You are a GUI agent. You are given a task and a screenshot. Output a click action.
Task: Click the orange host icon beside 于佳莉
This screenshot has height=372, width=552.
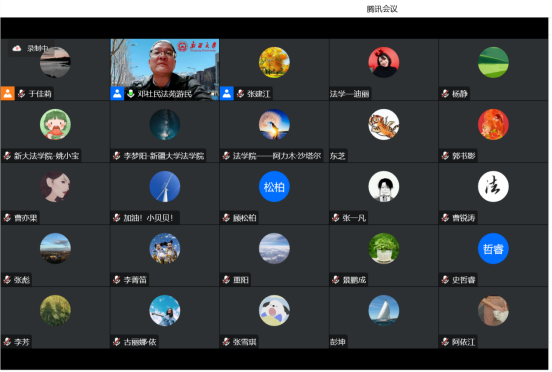(8, 94)
